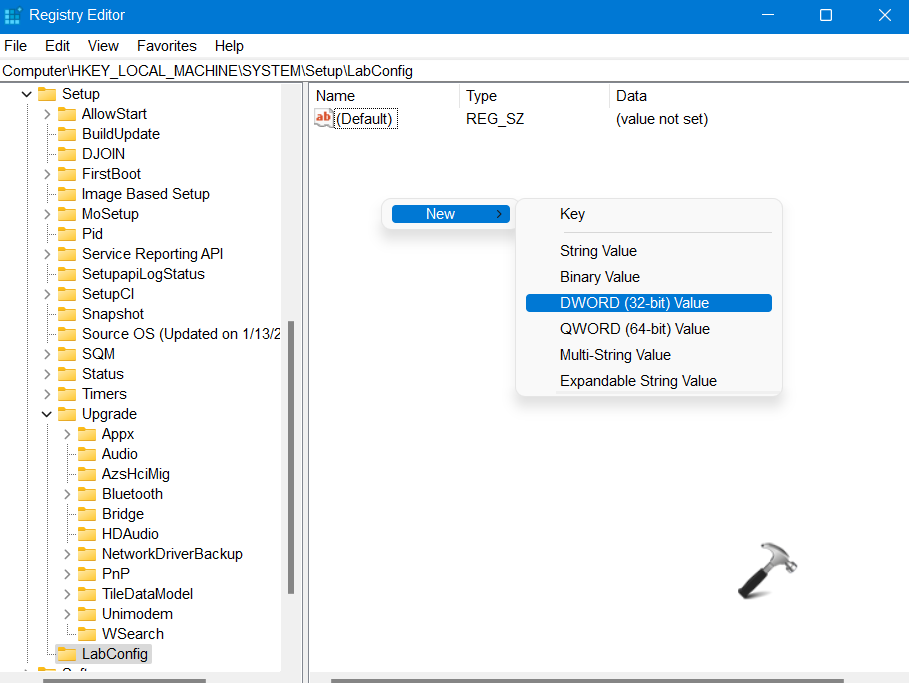Open the Edit menu
This screenshot has width=909, height=683.
[58, 46]
